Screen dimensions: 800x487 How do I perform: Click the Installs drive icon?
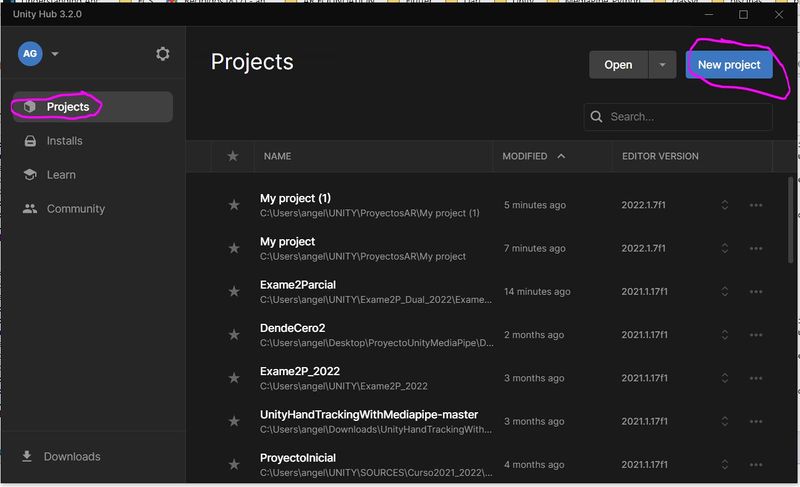pos(30,141)
